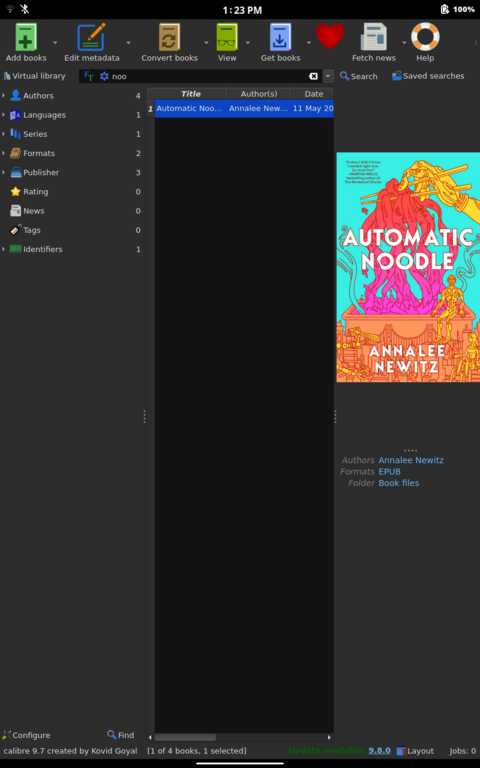Image resolution: width=480 pixels, height=768 pixels.
Task: Click Configure in tag browser
Action: pyautogui.click(x=26, y=735)
